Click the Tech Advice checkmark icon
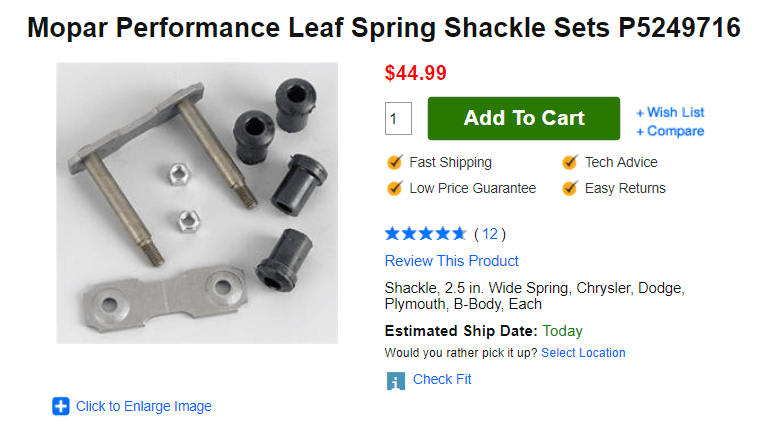The image size is (765, 431). pyautogui.click(x=570, y=162)
